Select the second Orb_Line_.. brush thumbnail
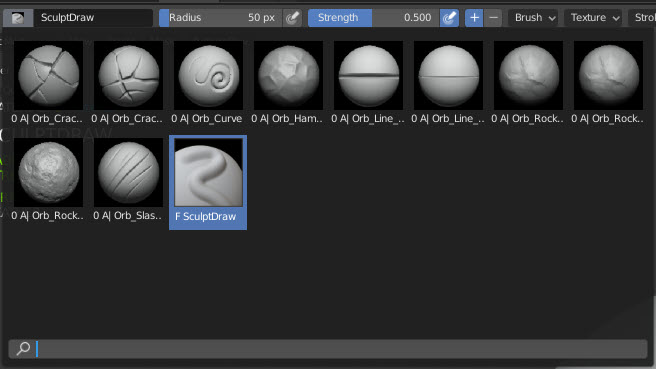Screen dimensions: 656x369 (x=448, y=75)
